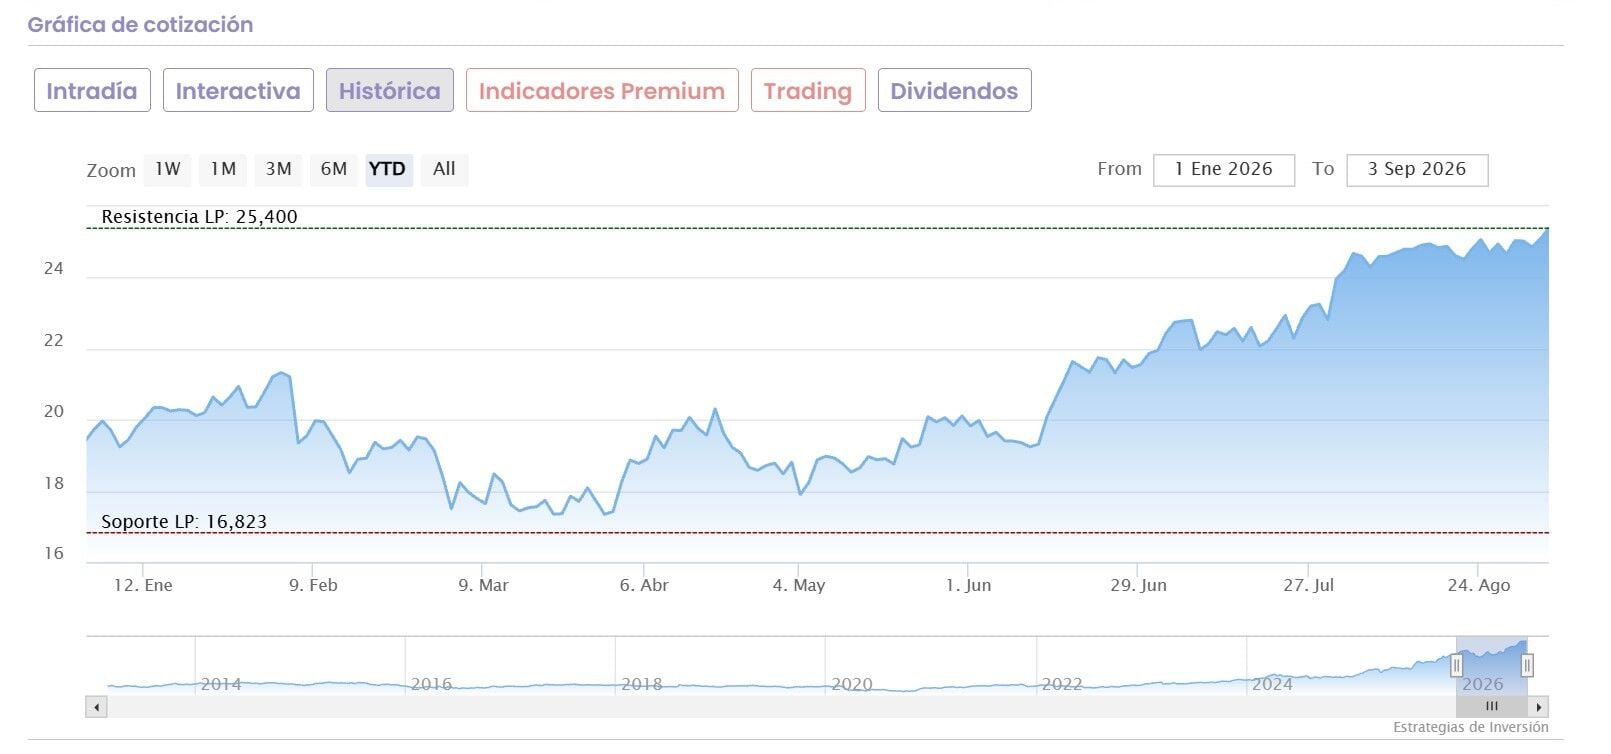
Task: Set zoom range to 6M
Action: pyautogui.click(x=333, y=169)
